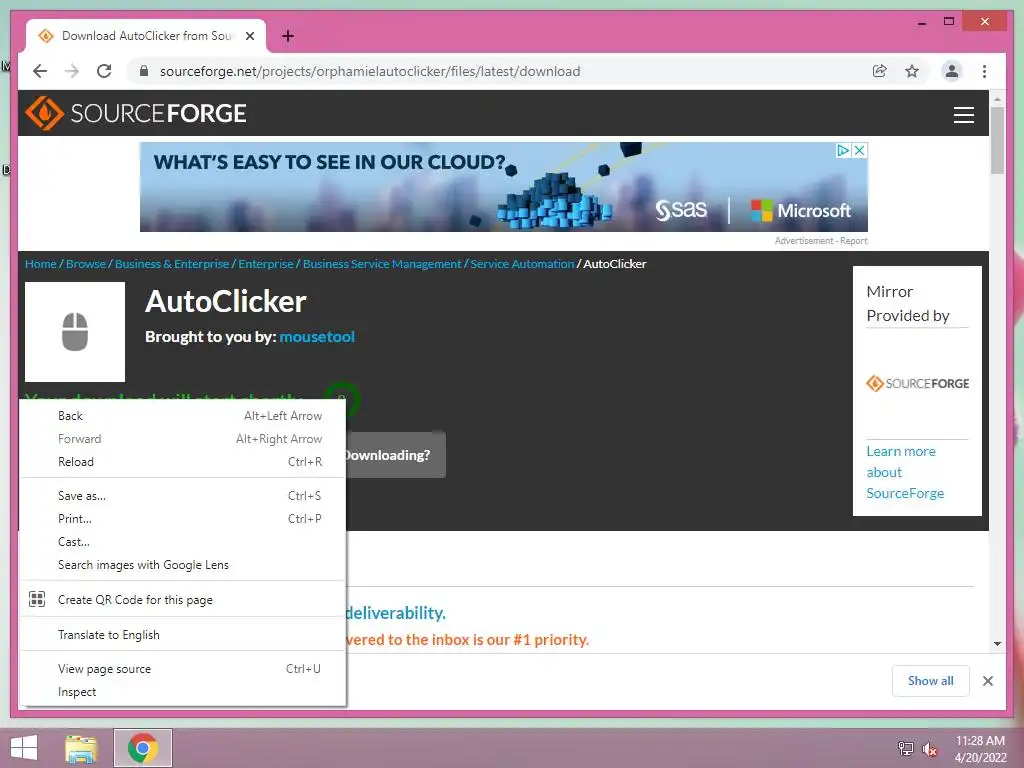
Task: Click the Chrome taskbar icon
Action: (143, 748)
